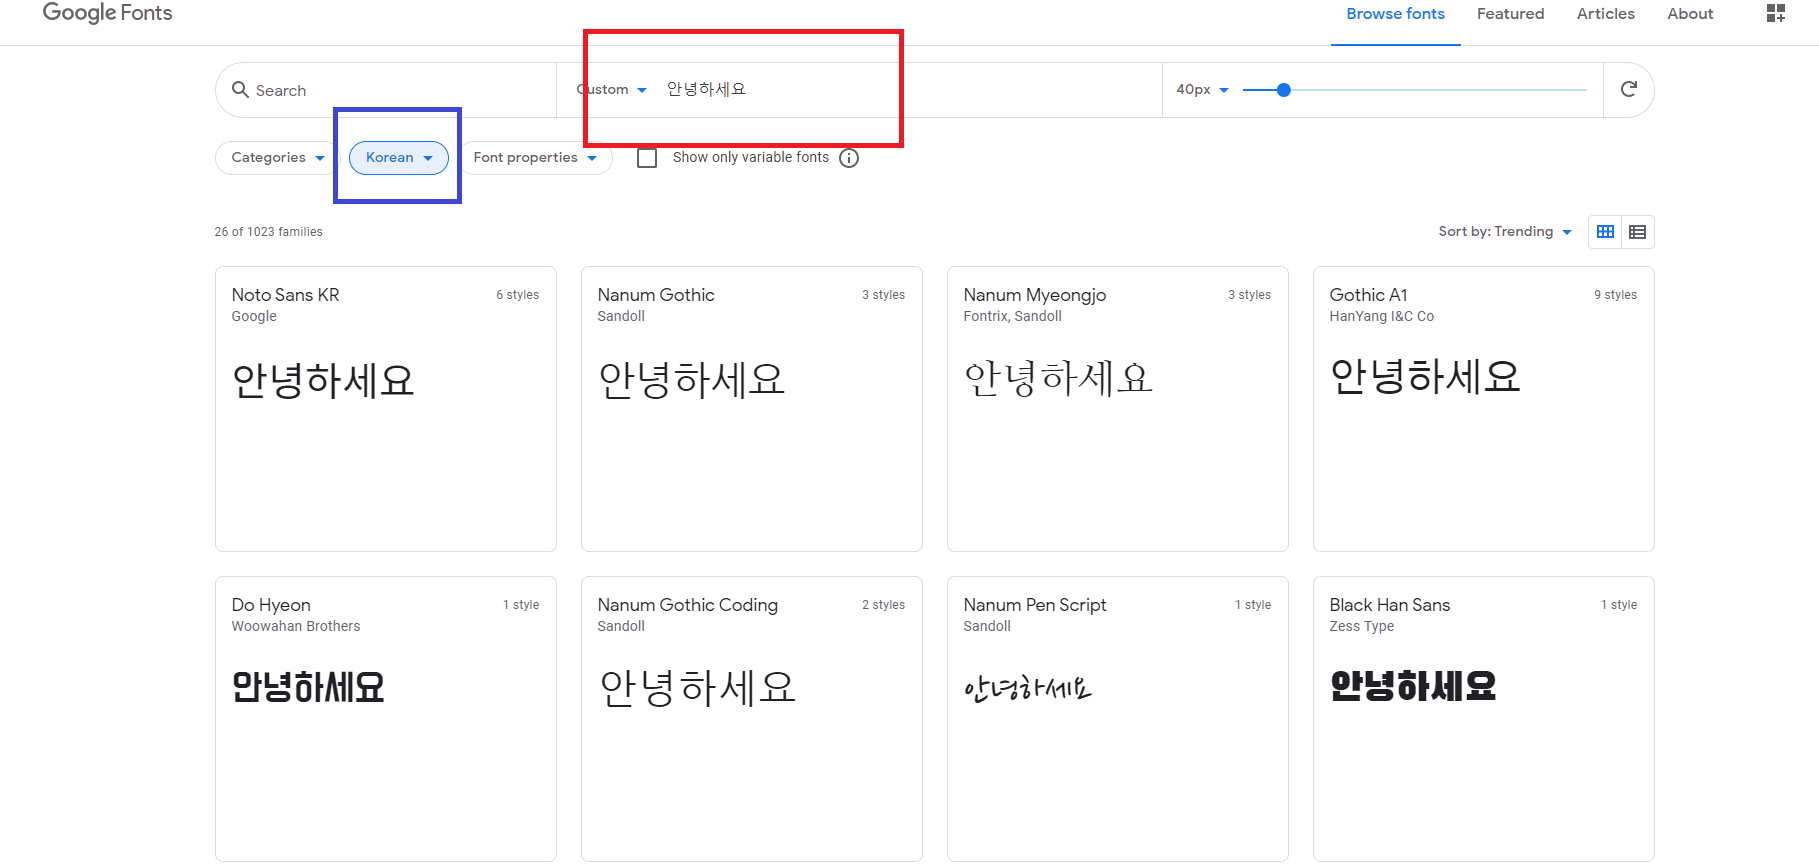Reset all filters with the refresh icon
The width and height of the screenshot is (1819, 867).
[x=1628, y=89]
